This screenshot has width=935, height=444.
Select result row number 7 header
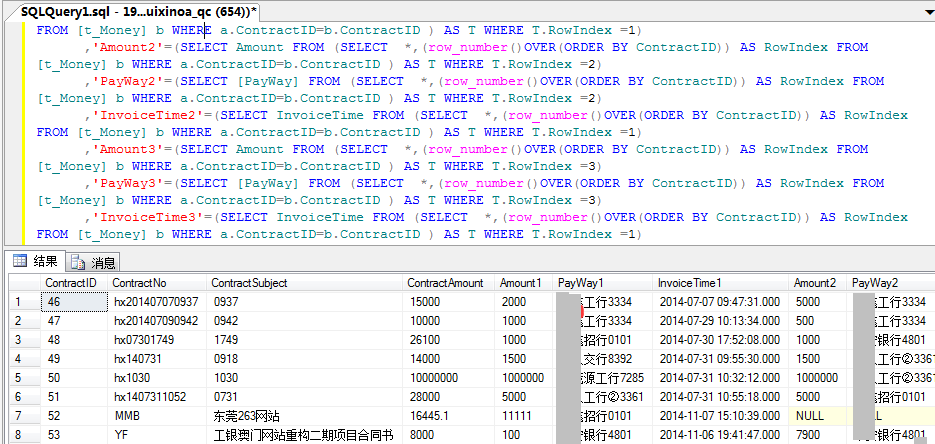point(26,416)
